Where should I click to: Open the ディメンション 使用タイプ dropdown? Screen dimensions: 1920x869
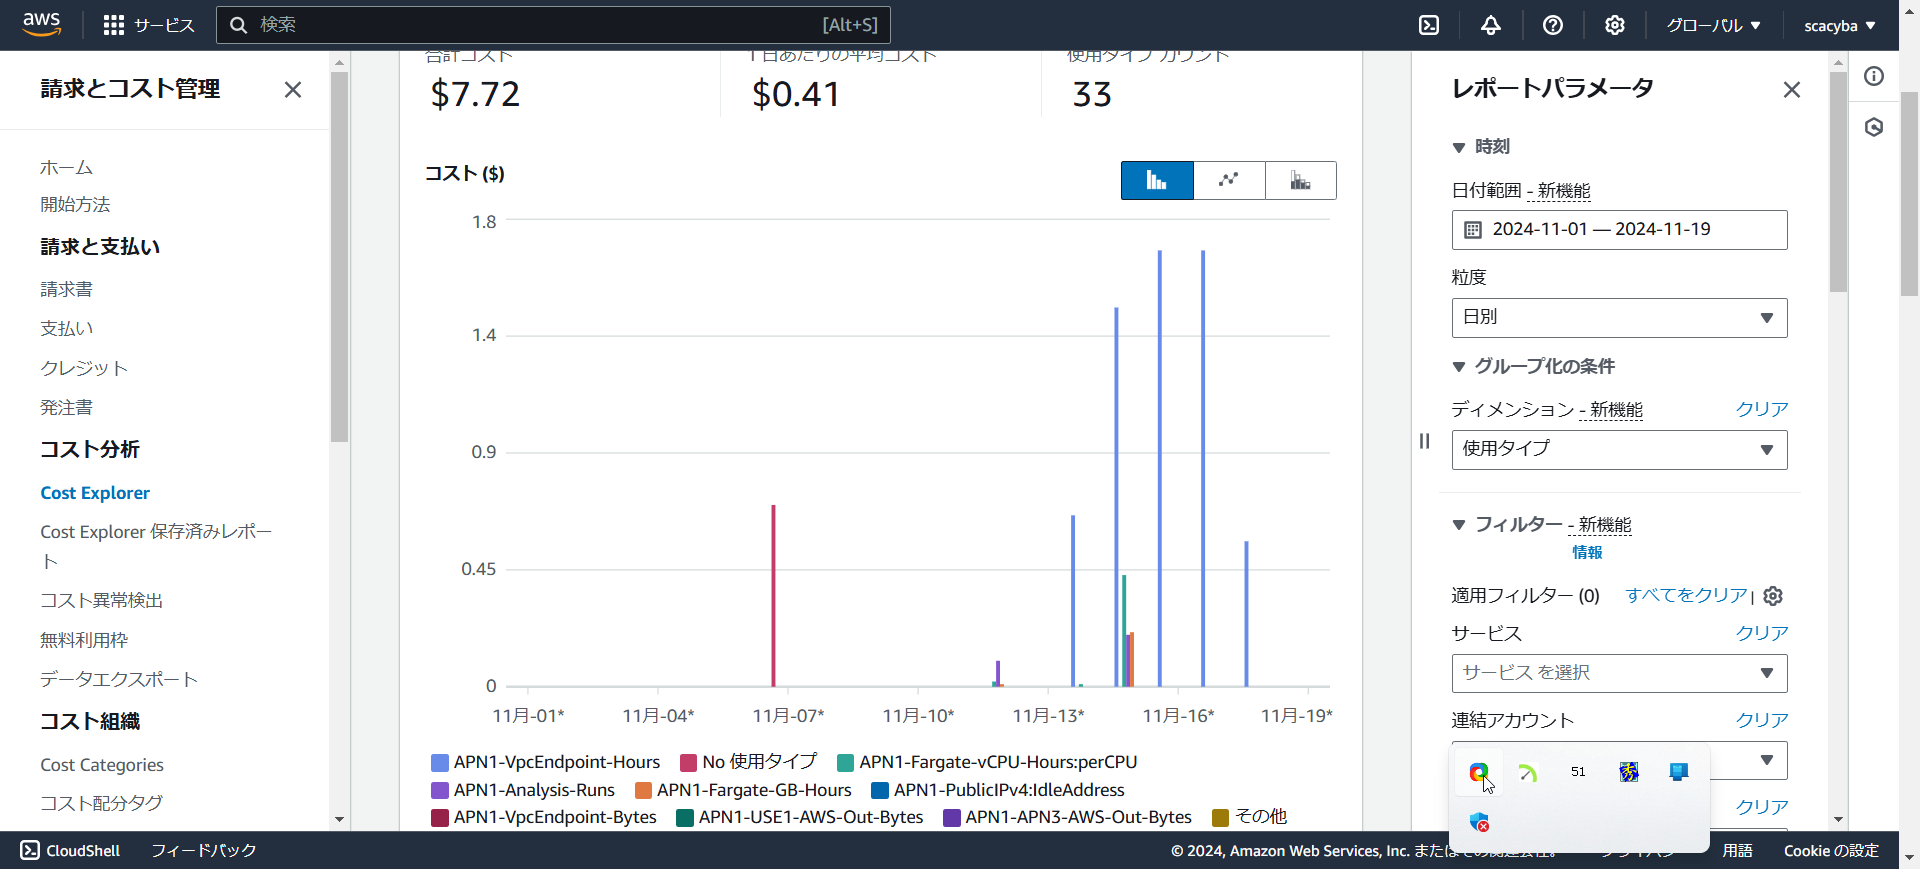pos(1619,450)
